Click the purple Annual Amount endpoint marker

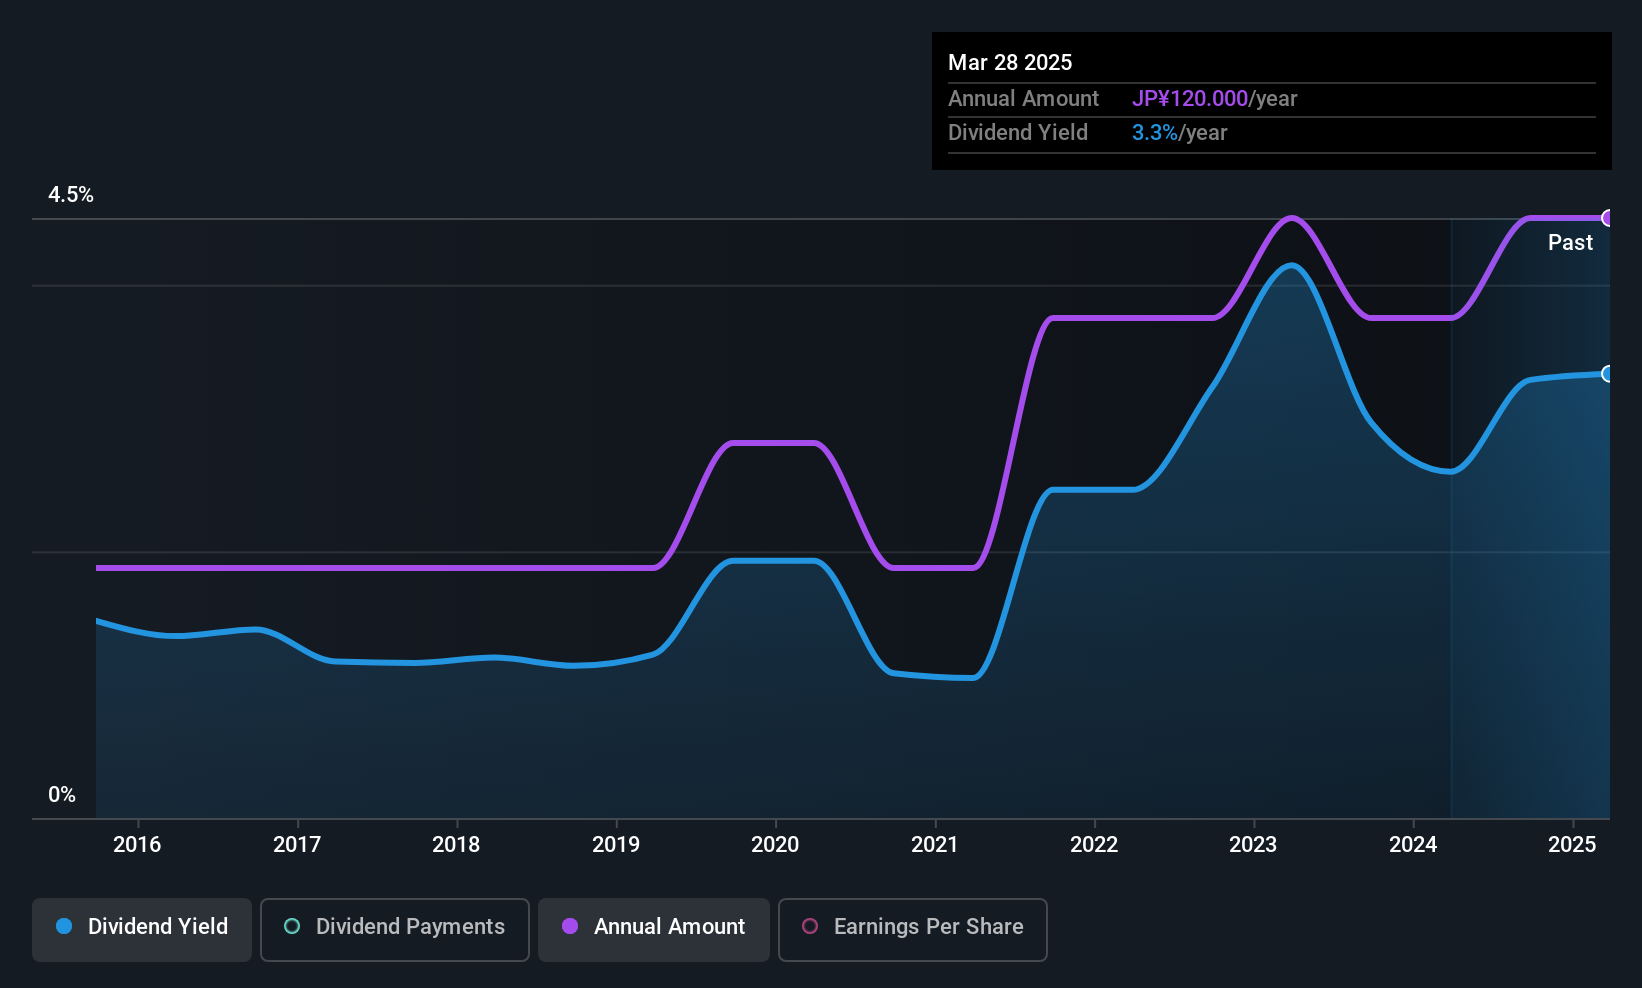tap(1608, 218)
